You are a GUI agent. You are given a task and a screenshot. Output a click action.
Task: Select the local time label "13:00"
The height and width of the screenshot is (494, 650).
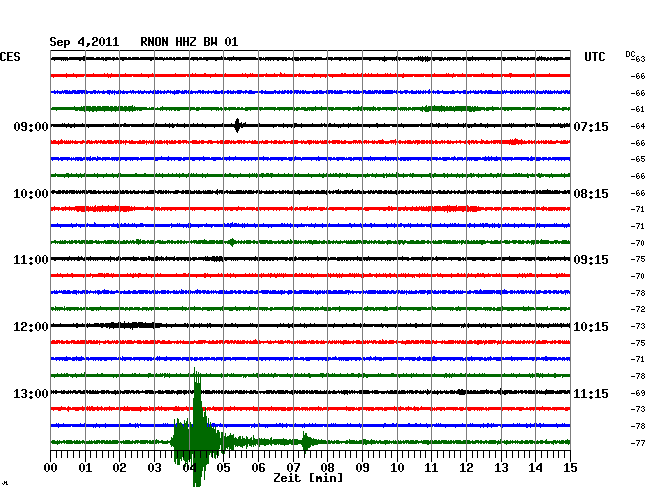coord(31,393)
